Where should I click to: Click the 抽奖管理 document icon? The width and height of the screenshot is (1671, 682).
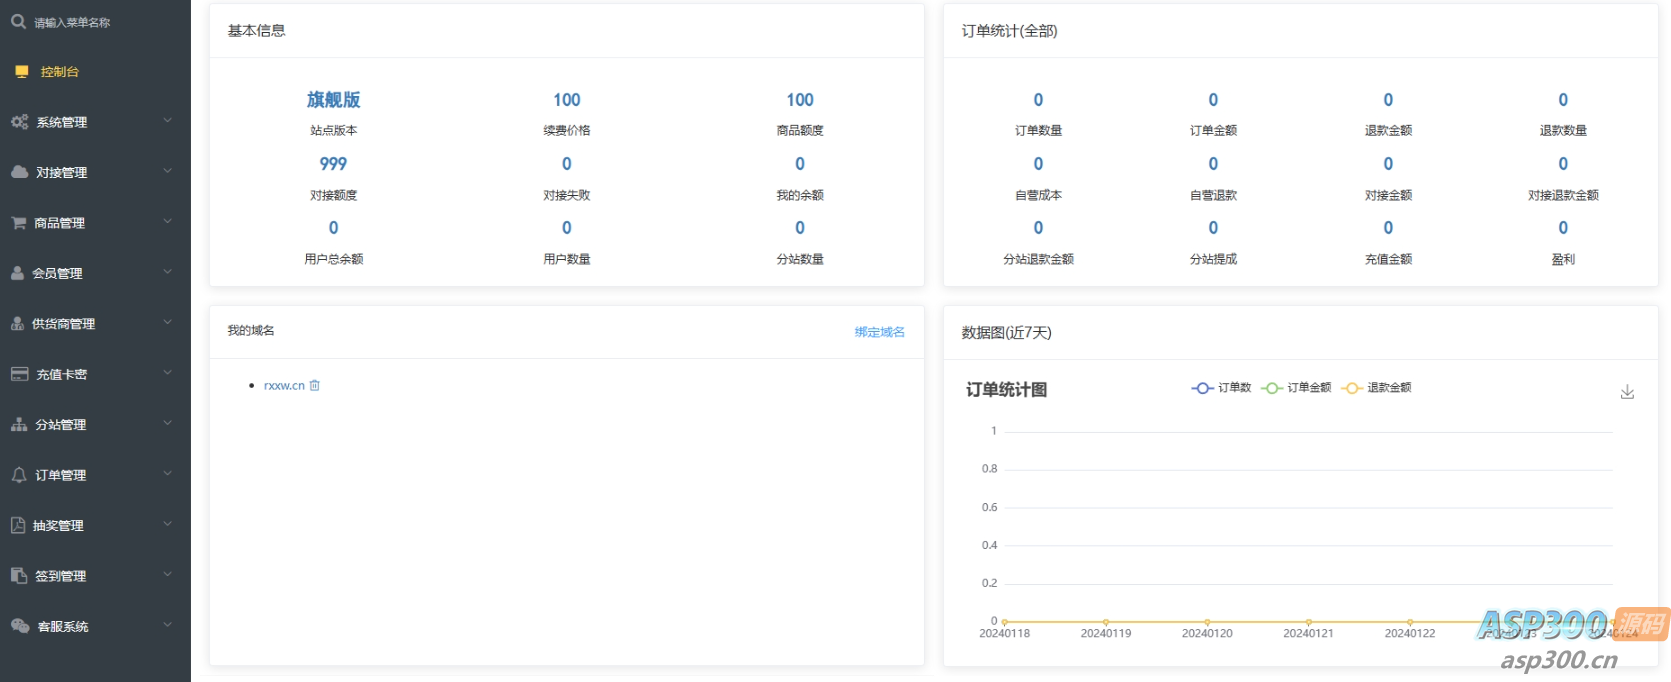point(18,525)
